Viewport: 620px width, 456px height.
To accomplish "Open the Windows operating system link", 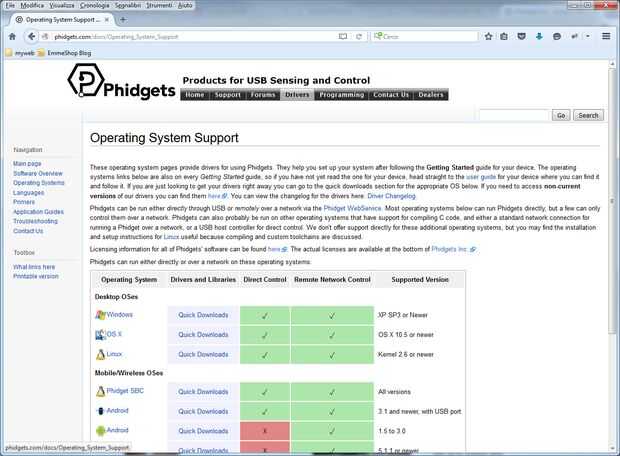I will 119,314.
